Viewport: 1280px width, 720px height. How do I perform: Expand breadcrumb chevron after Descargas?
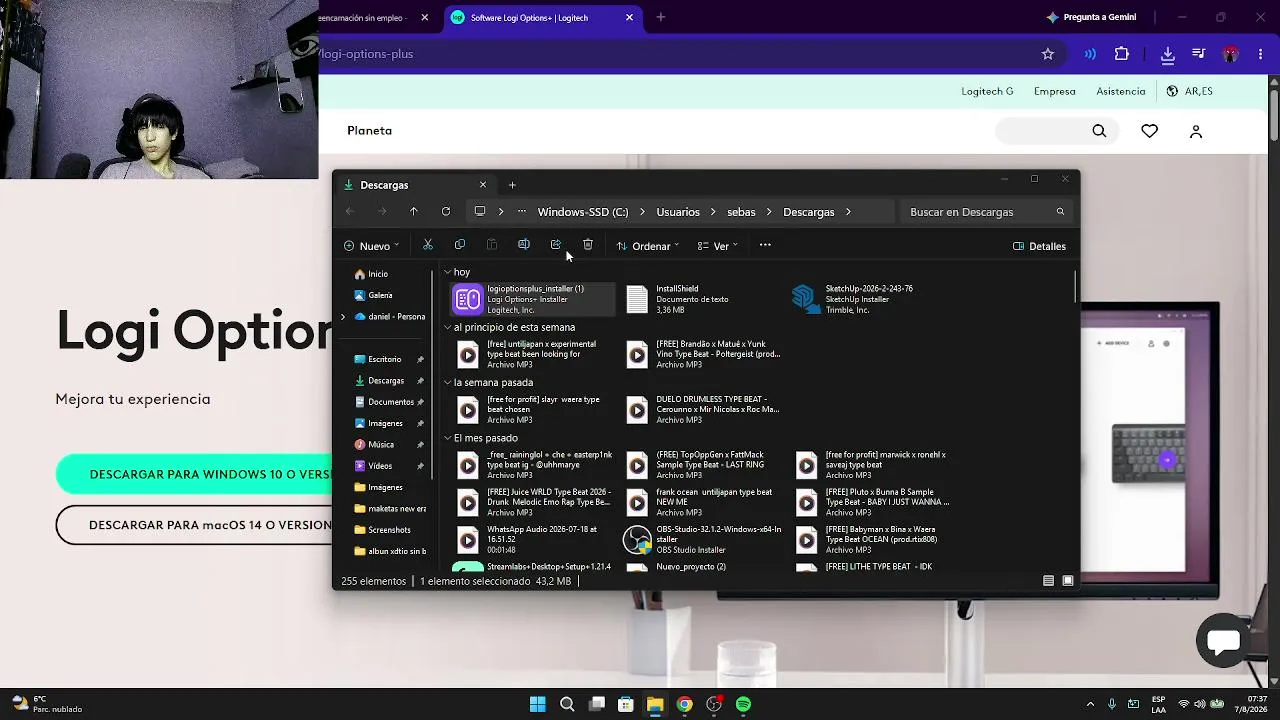click(848, 212)
